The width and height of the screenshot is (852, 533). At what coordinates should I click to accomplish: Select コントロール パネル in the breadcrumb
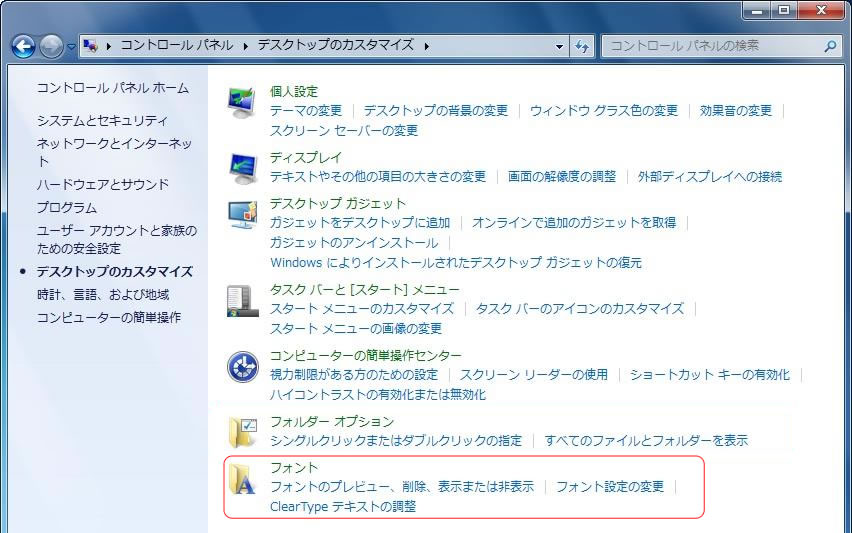point(177,46)
